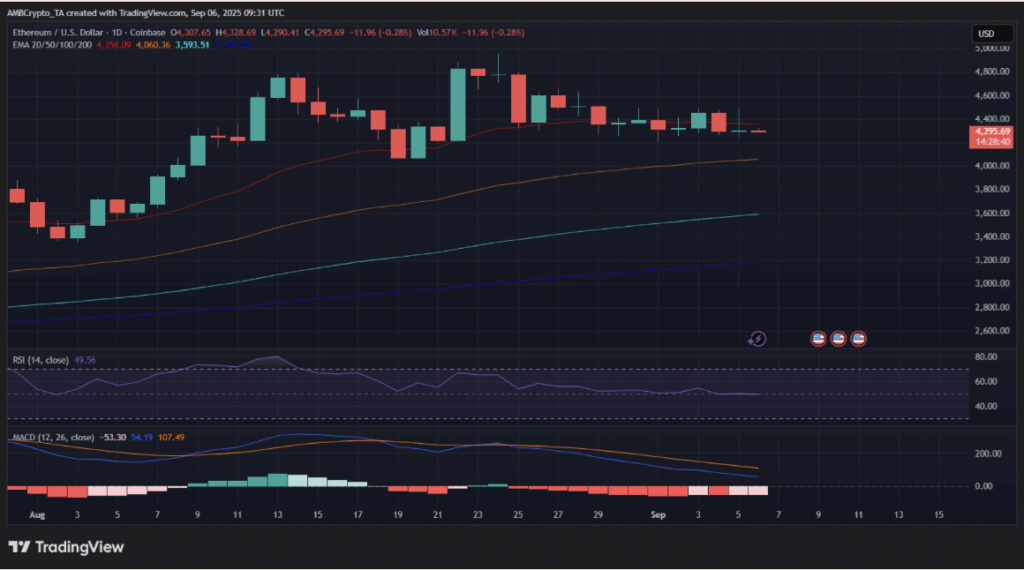
Task: Click the EMA value 4,060.36
Action: click(x=153, y=45)
